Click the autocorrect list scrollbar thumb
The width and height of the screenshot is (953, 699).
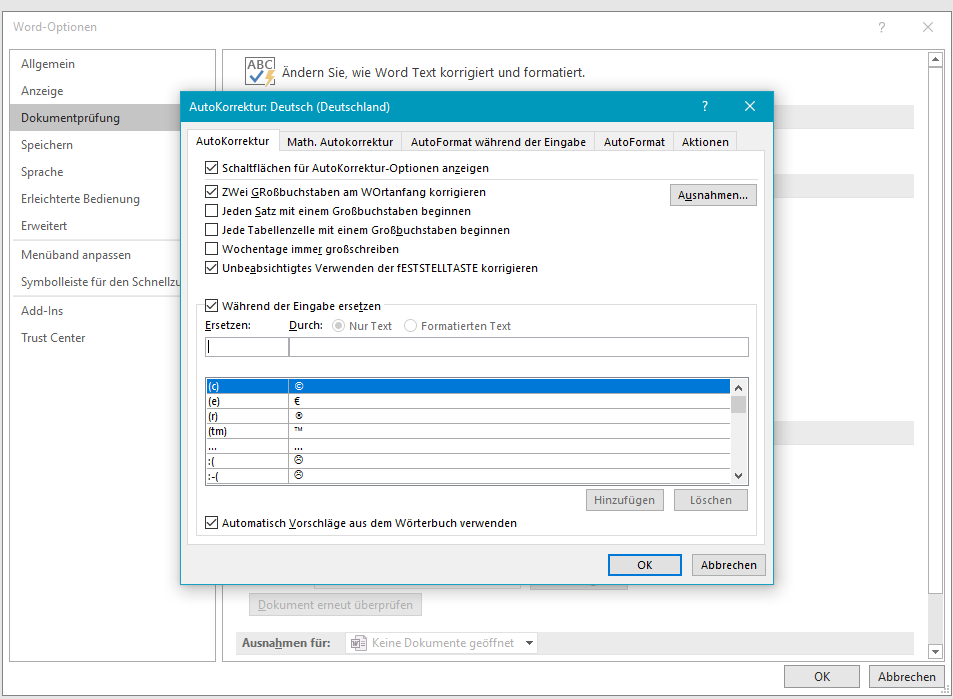(x=738, y=405)
